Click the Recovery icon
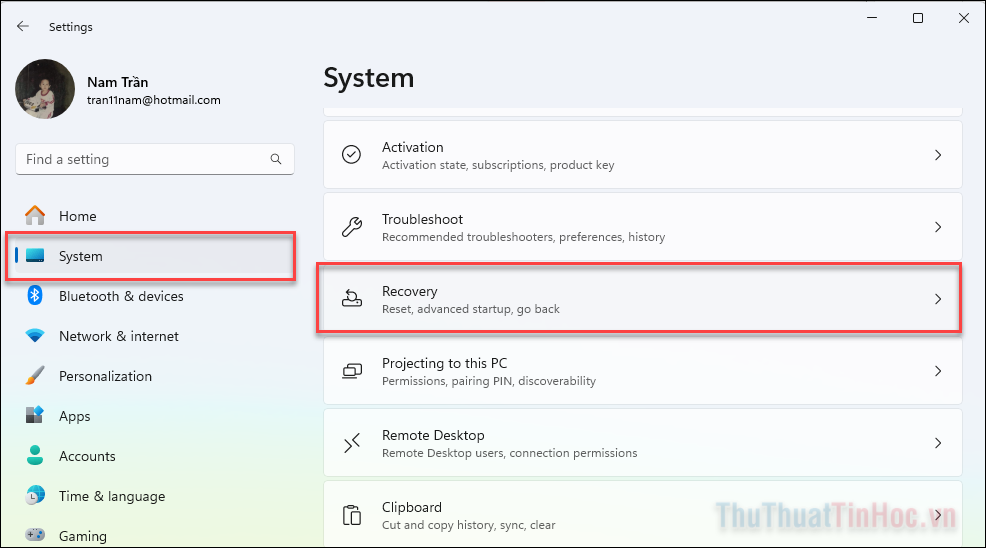Viewport: 986px width, 548px height. [352, 298]
